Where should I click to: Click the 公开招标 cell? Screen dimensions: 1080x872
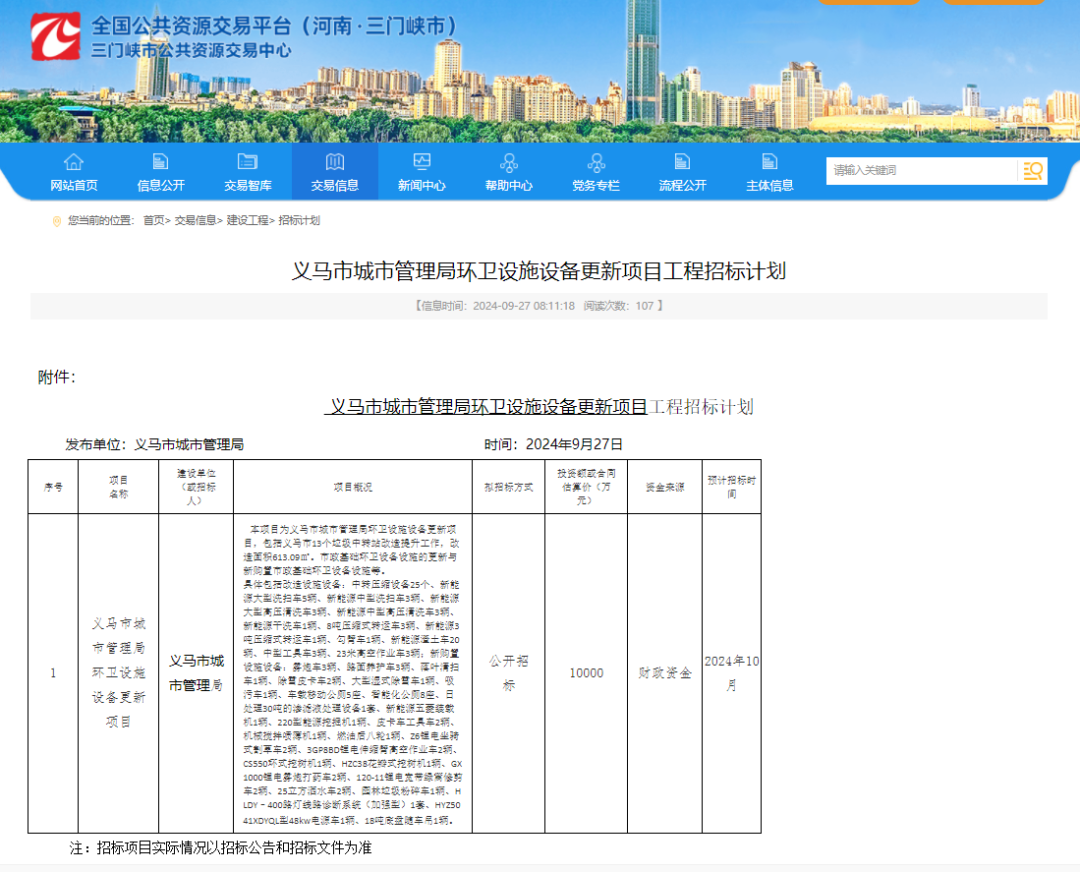pos(508,673)
